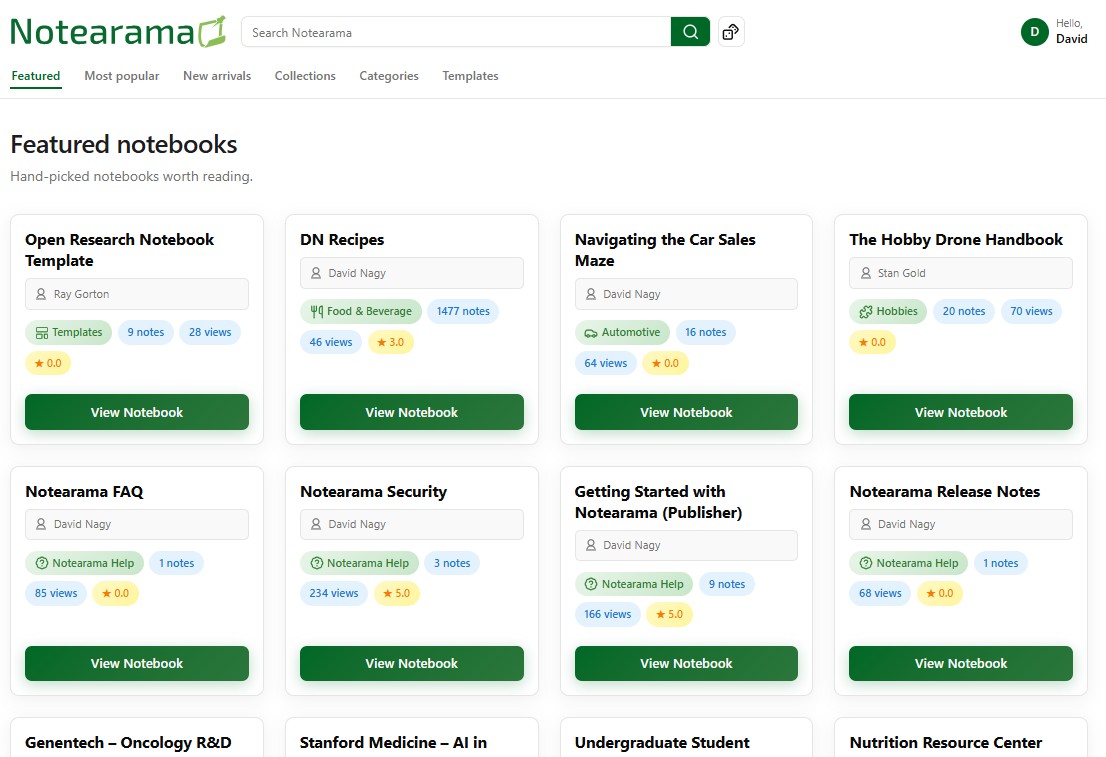This screenshot has width=1106, height=757.
Task: Click the 1477 notes badge
Action: pyautogui.click(x=463, y=311)
